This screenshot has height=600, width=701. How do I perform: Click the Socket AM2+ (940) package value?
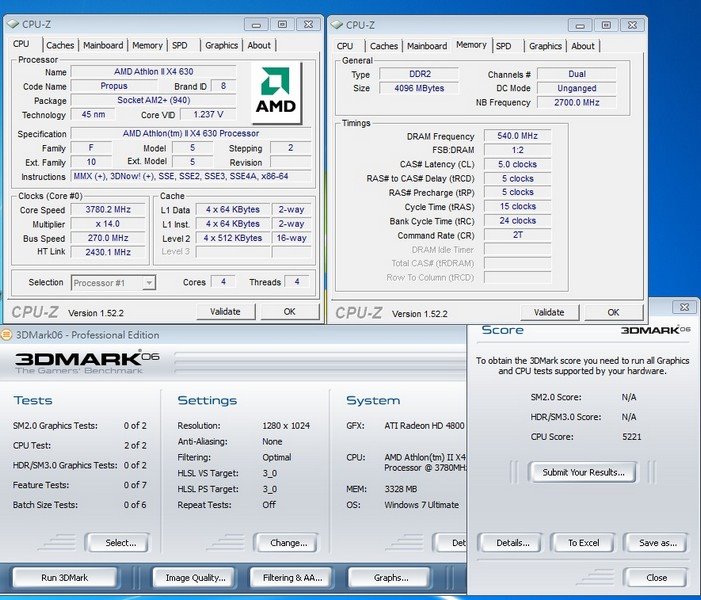[x=153, y=100]
